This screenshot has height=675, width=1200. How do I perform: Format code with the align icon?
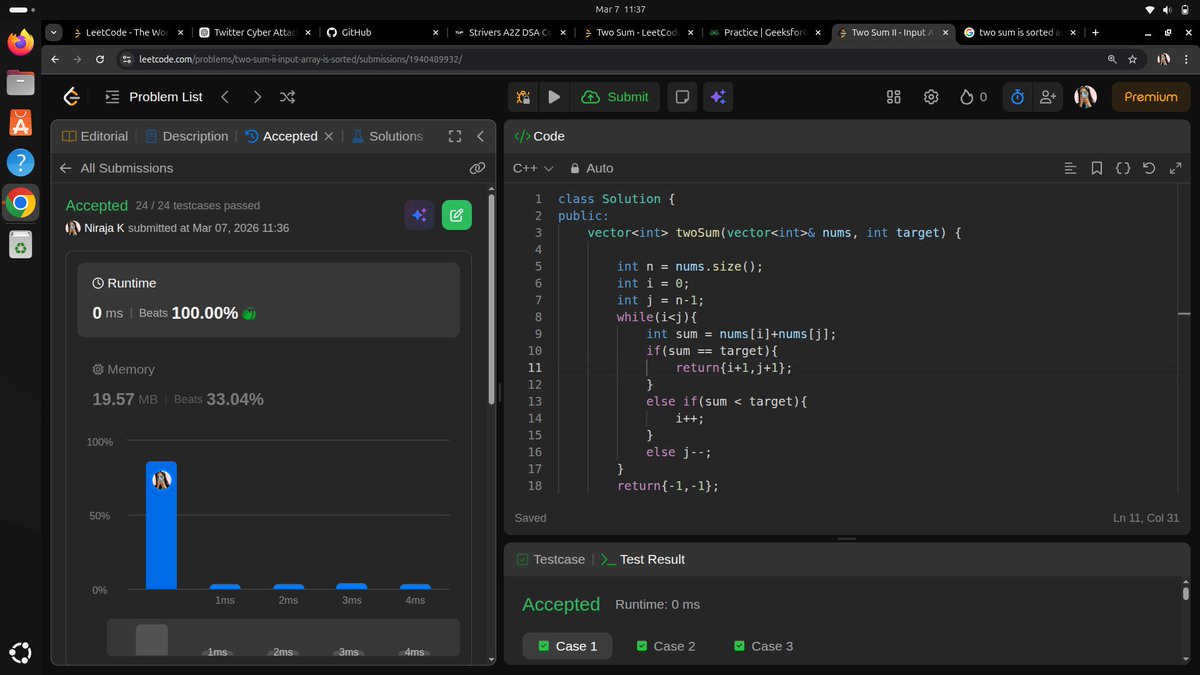(x=1070, y=168)
